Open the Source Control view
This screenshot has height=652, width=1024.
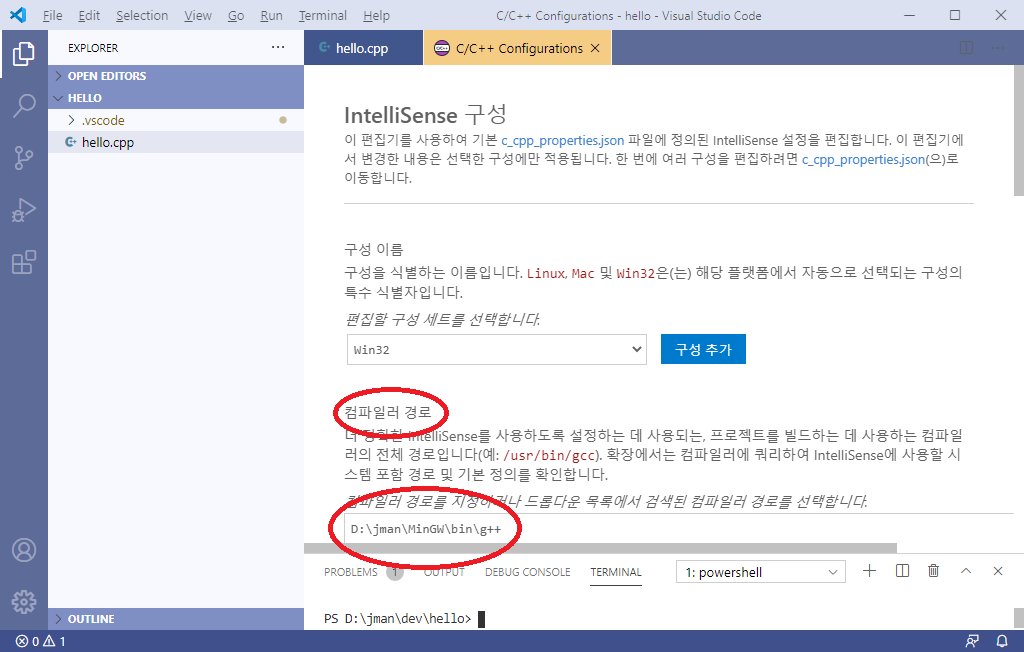(24, 157)
